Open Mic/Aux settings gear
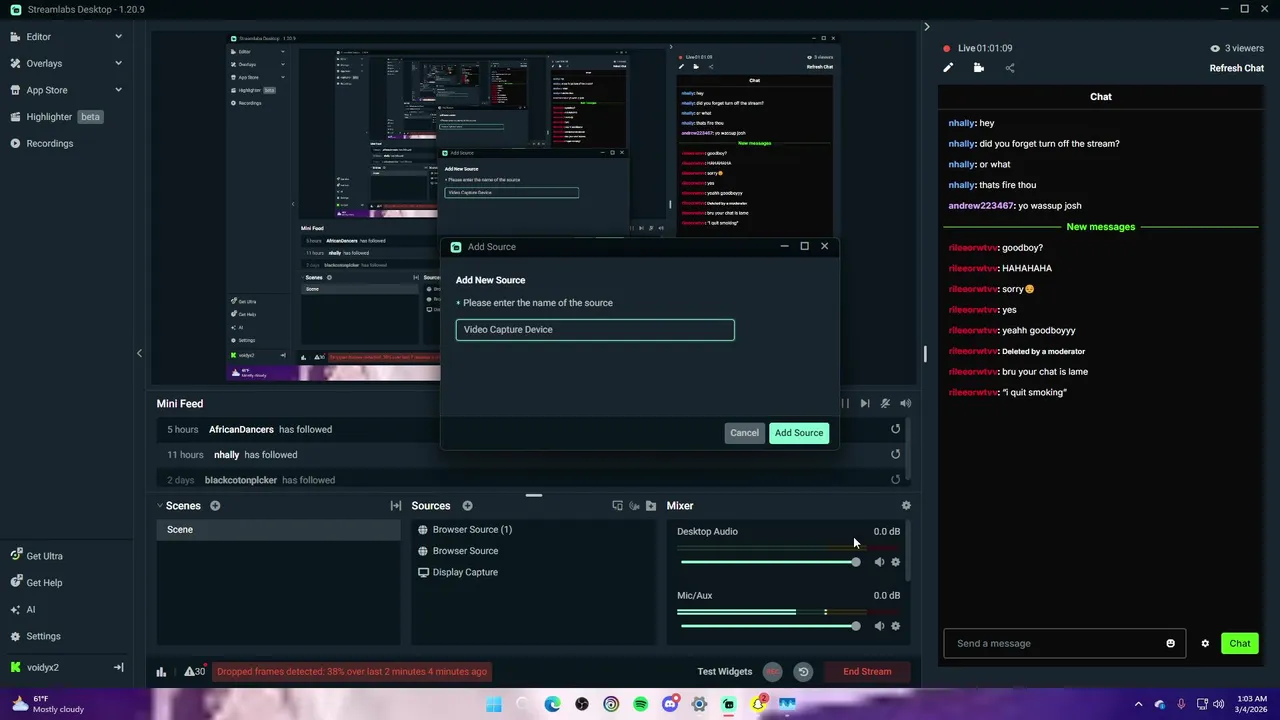Screen dimensions: 1280x720 pos(895,626)
